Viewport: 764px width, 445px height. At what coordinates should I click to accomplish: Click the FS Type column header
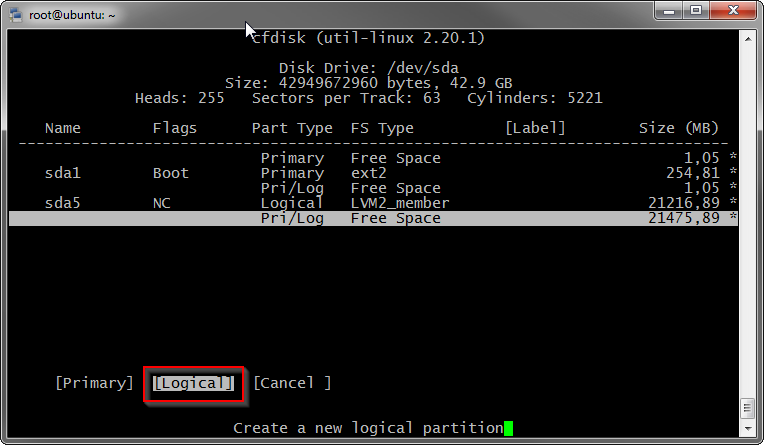tap(382, 128)
